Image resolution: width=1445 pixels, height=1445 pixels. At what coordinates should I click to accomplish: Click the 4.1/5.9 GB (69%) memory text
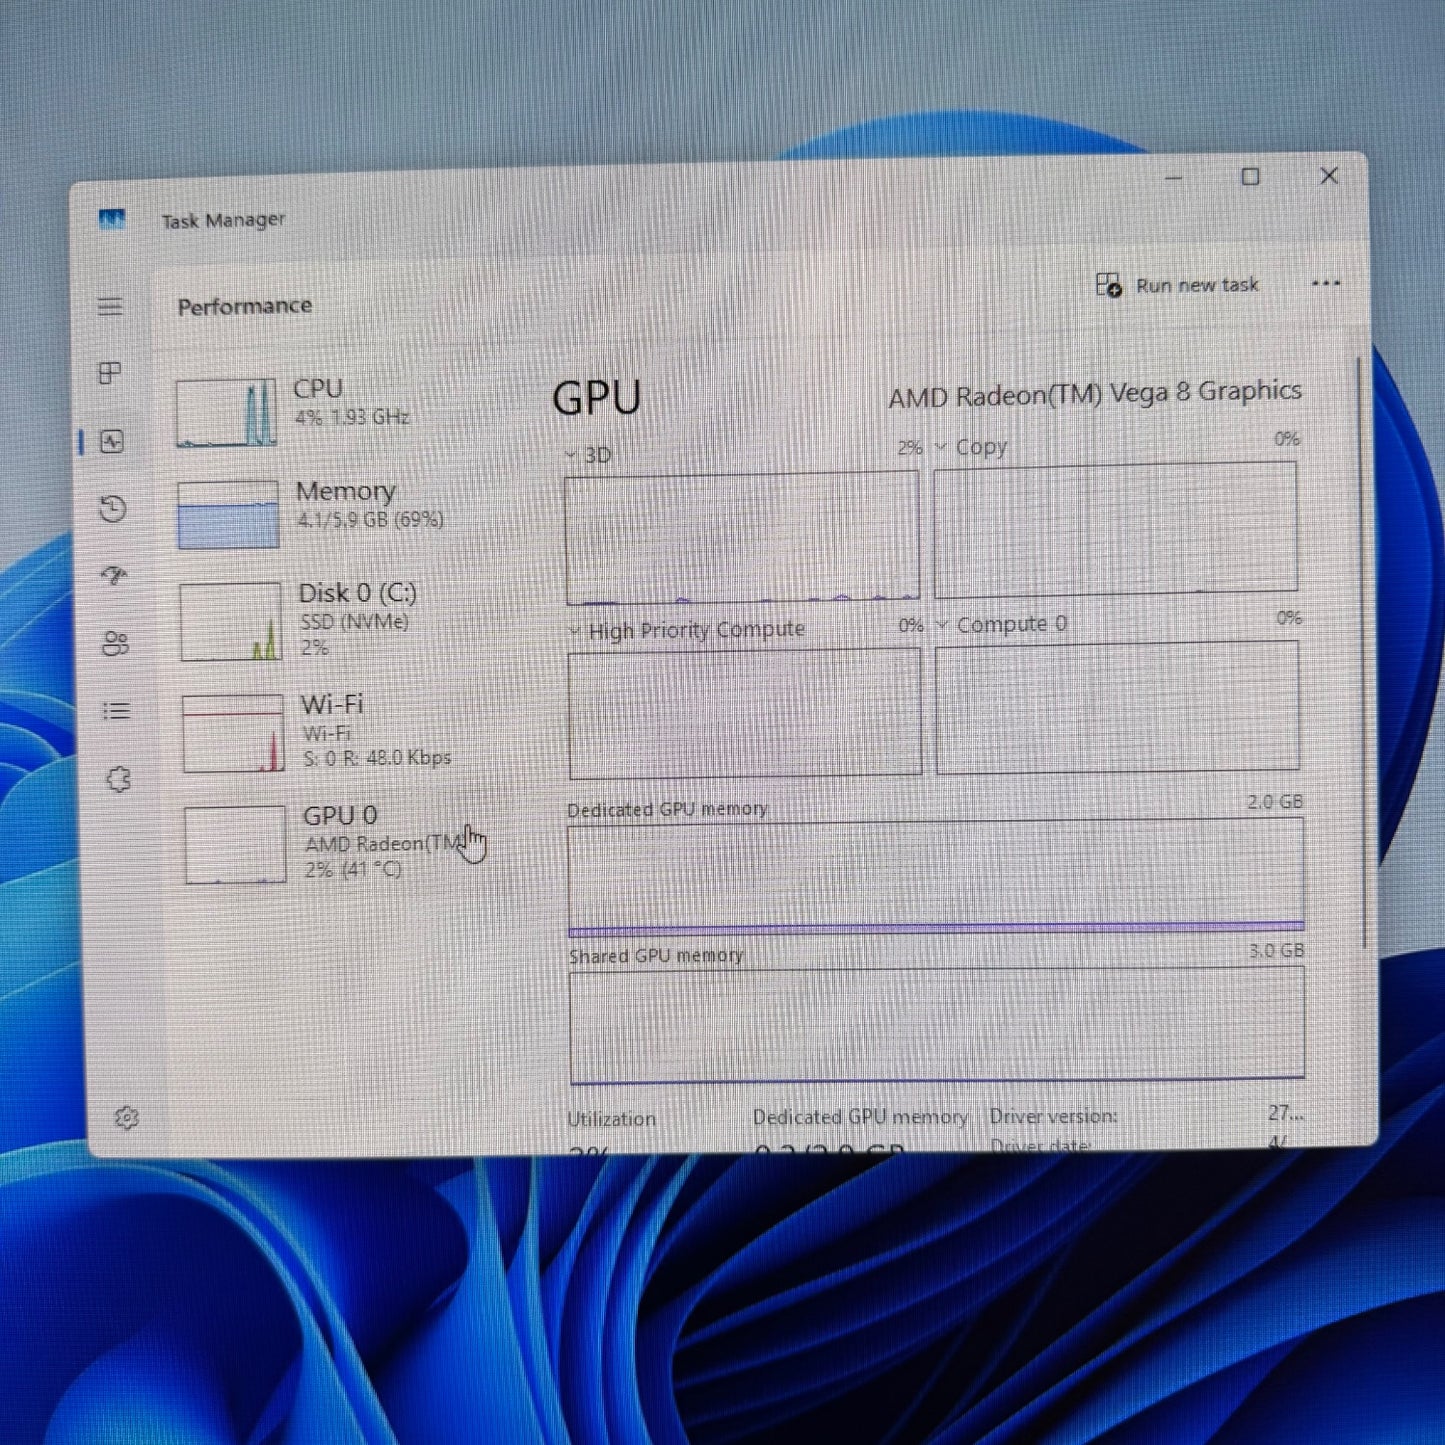point(371,520)
